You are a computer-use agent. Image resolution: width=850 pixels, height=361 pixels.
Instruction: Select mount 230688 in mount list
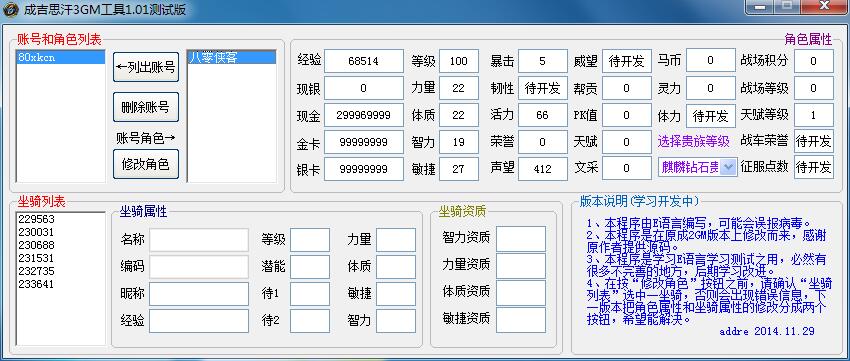(x=61, y=245)
